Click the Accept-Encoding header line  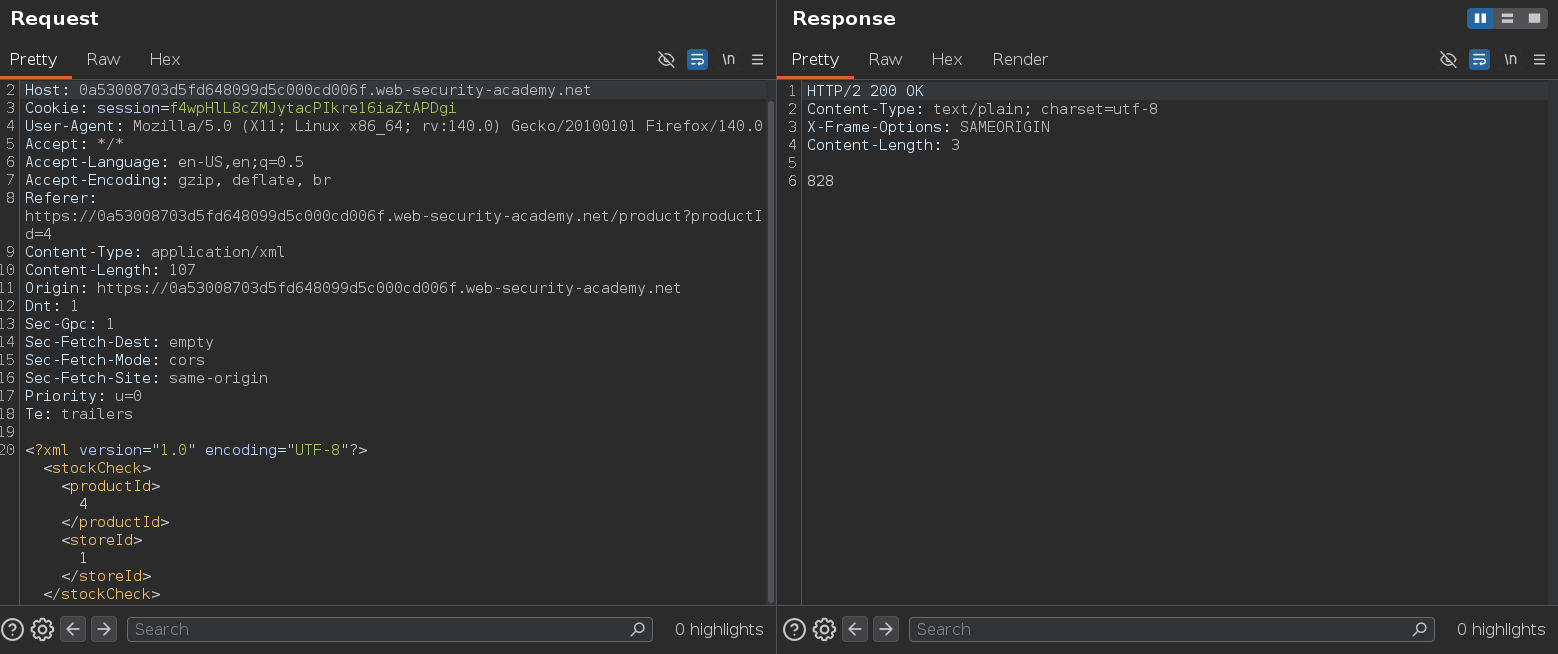point(178,180)
